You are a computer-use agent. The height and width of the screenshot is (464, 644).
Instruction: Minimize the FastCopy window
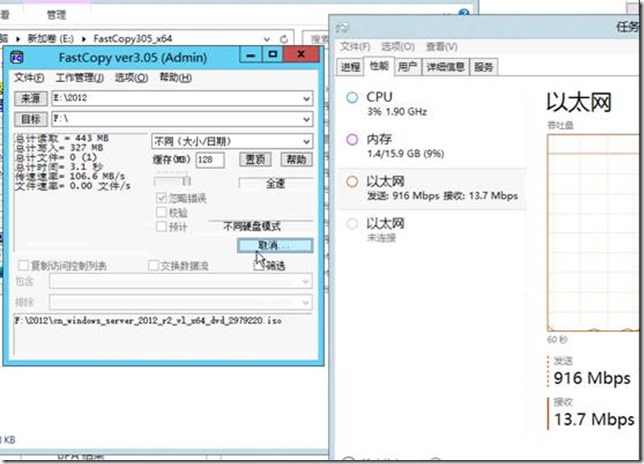click(251, 54)
